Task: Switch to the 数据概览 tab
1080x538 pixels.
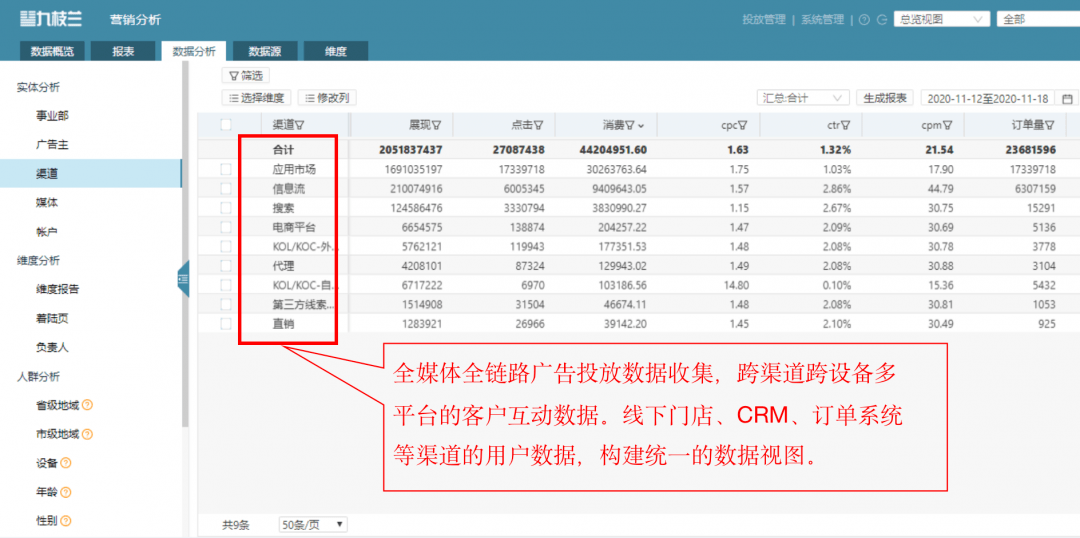Action: [x=53, y=51]
